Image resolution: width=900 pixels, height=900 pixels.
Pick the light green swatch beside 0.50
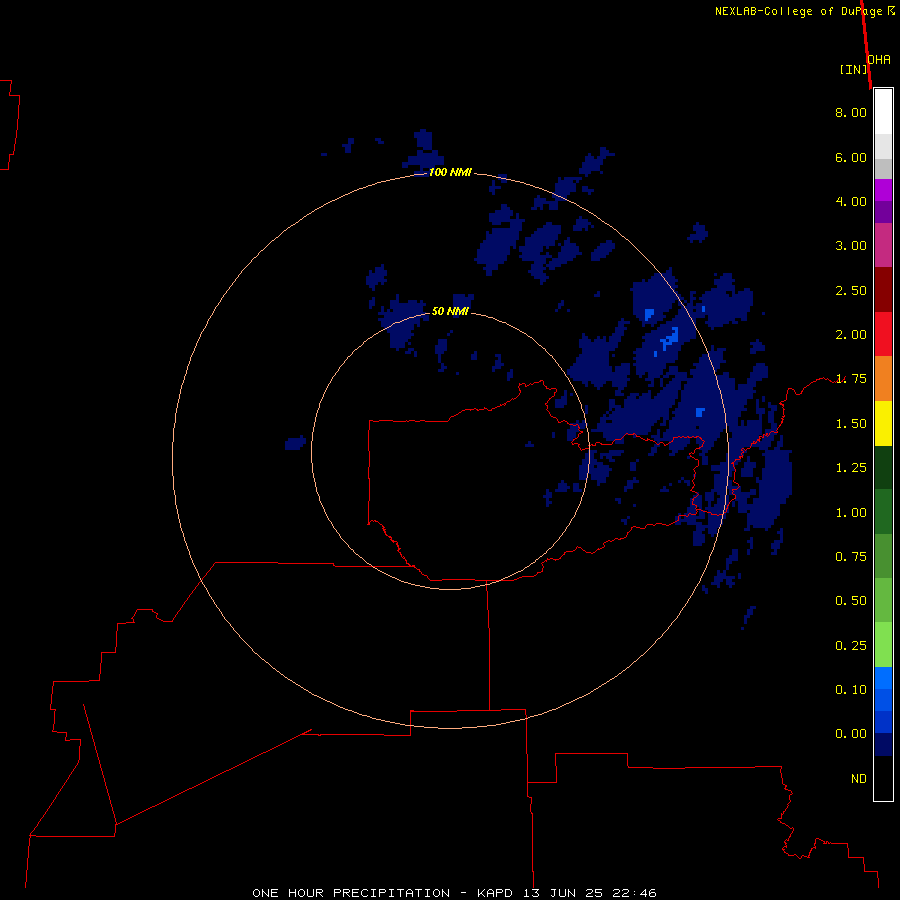tap(883, 600)
